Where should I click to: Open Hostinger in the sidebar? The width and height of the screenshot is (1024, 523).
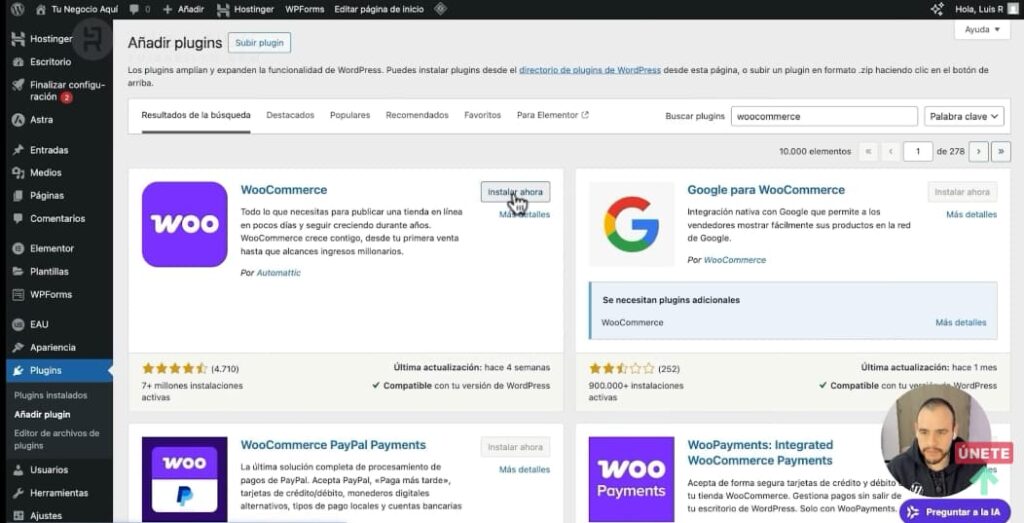[x=51, y=39]
